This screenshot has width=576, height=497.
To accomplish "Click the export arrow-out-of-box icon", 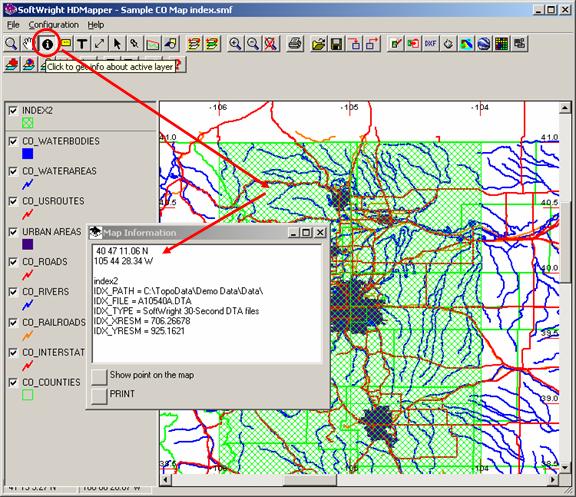I will (x=372, y=44).
